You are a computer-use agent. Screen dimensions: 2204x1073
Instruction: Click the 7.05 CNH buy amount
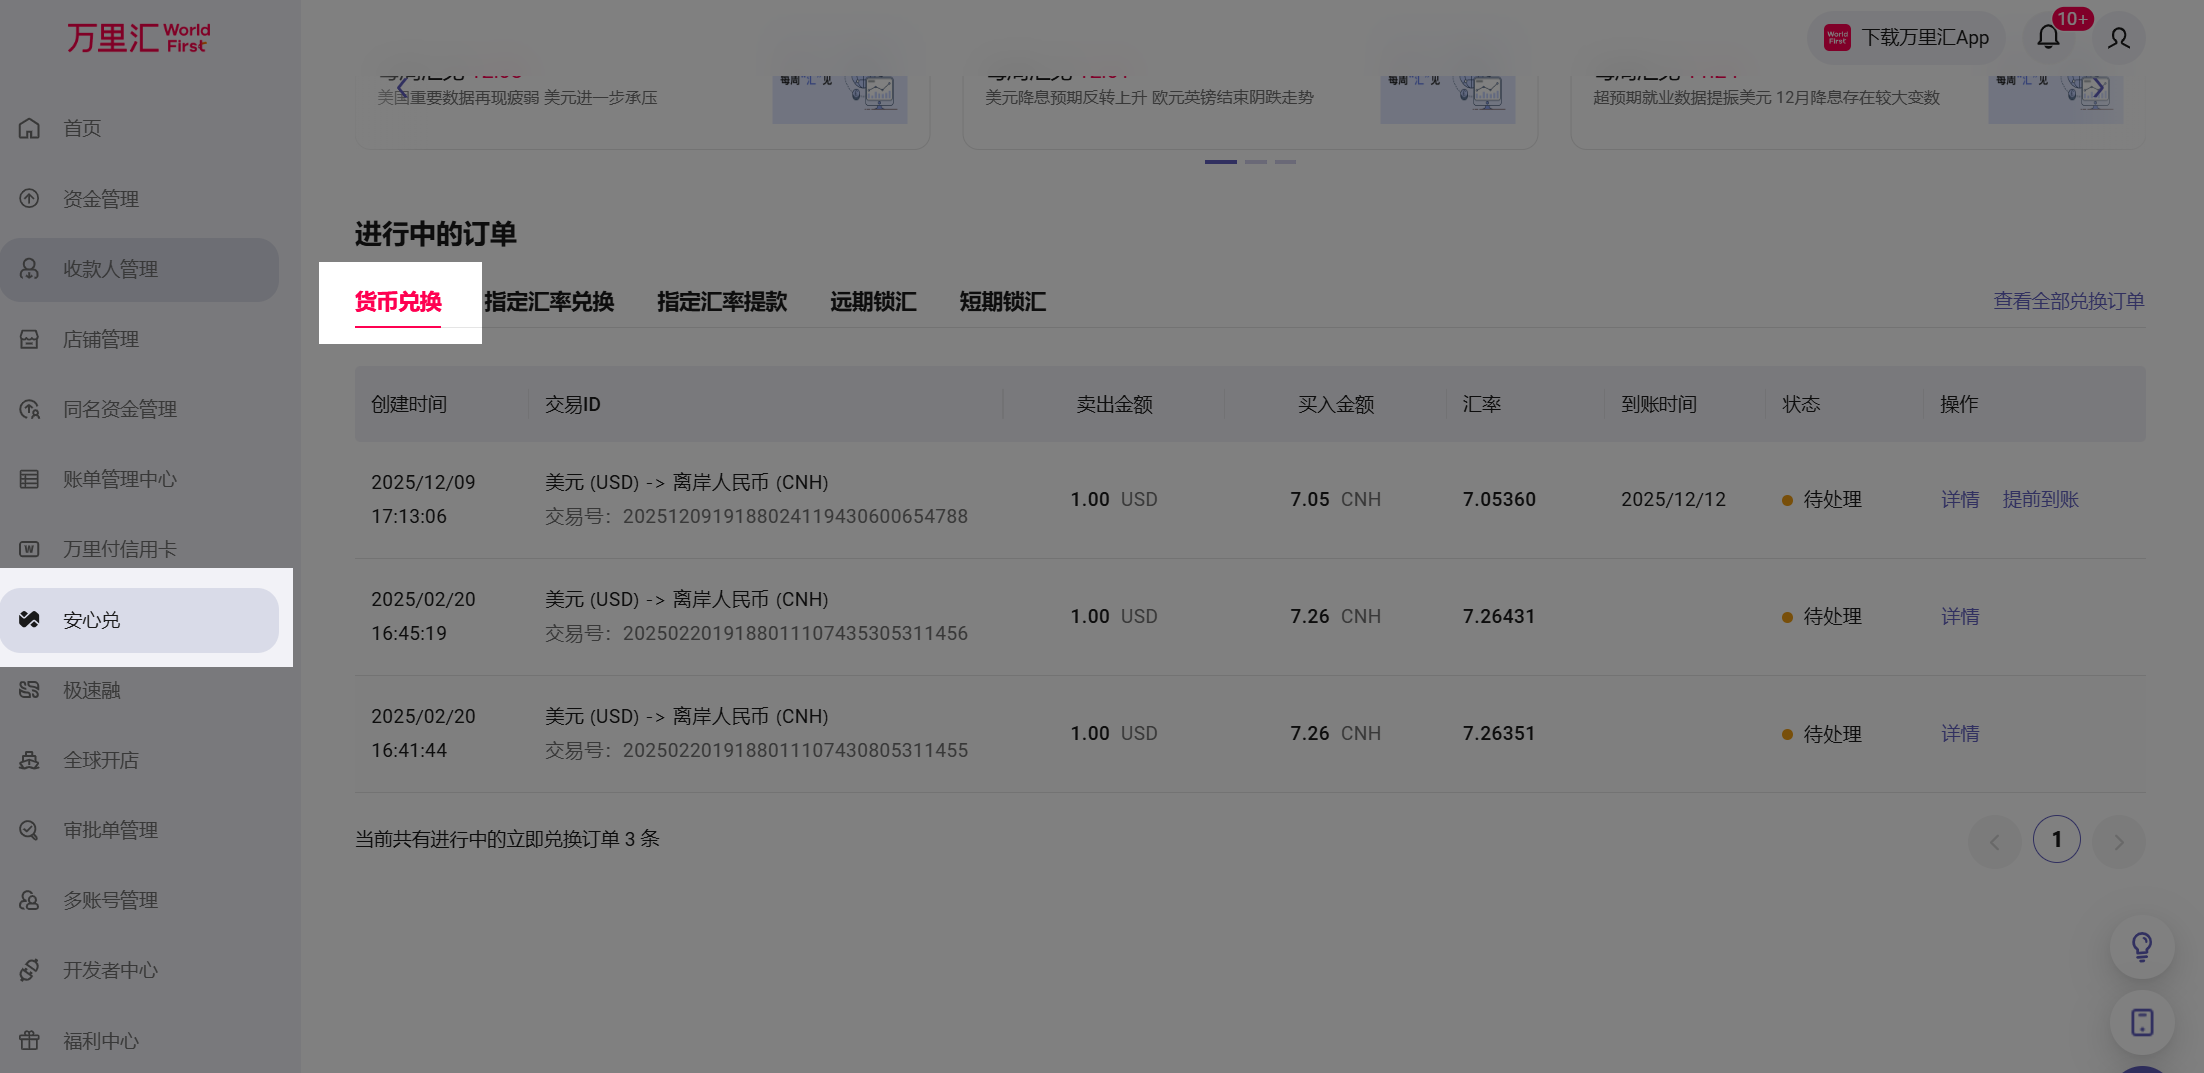[1335, 499]
